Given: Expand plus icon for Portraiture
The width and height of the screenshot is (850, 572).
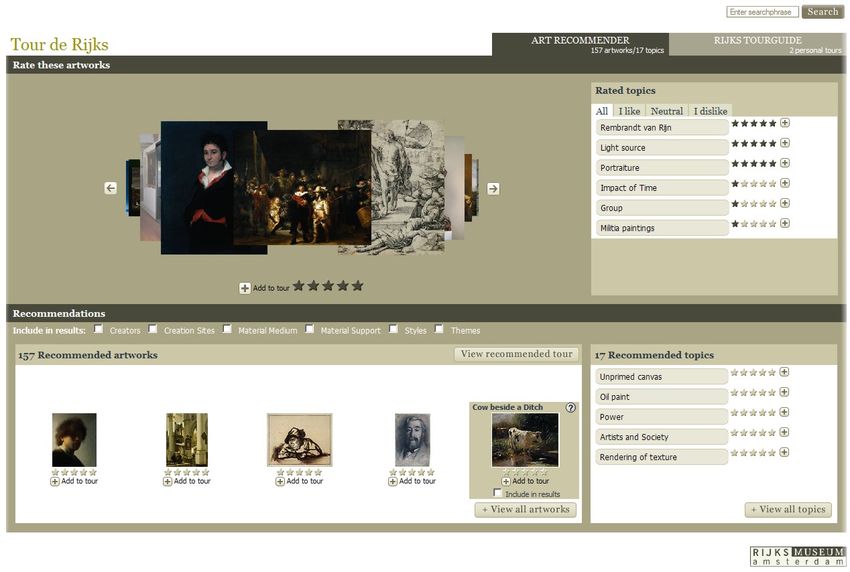Looking at the screenshot, I should 784,163.
